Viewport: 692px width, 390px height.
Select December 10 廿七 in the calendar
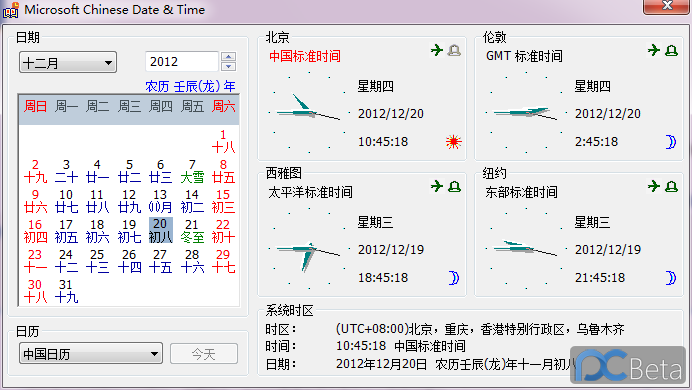66,201
